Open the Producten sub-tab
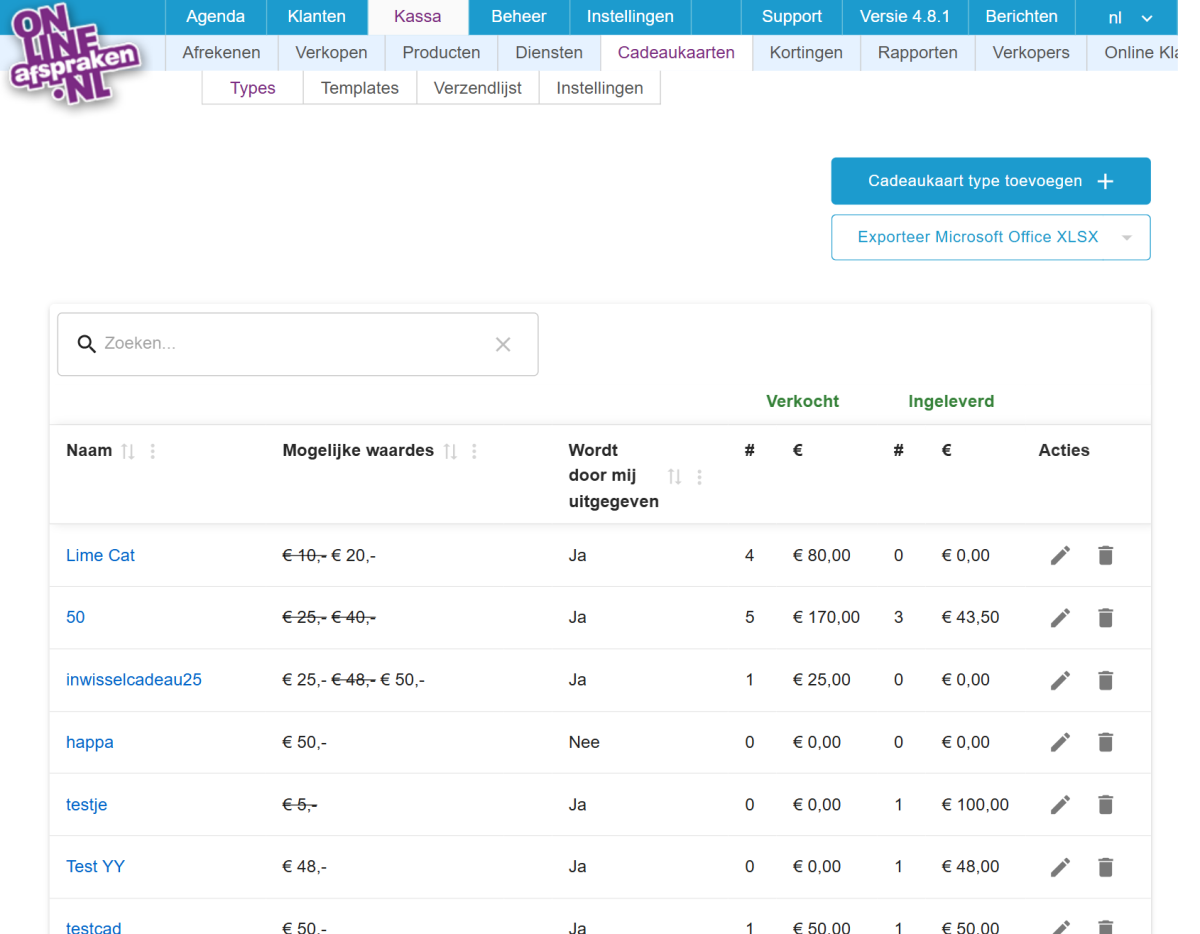1200x934 pixels. point(441,53)
